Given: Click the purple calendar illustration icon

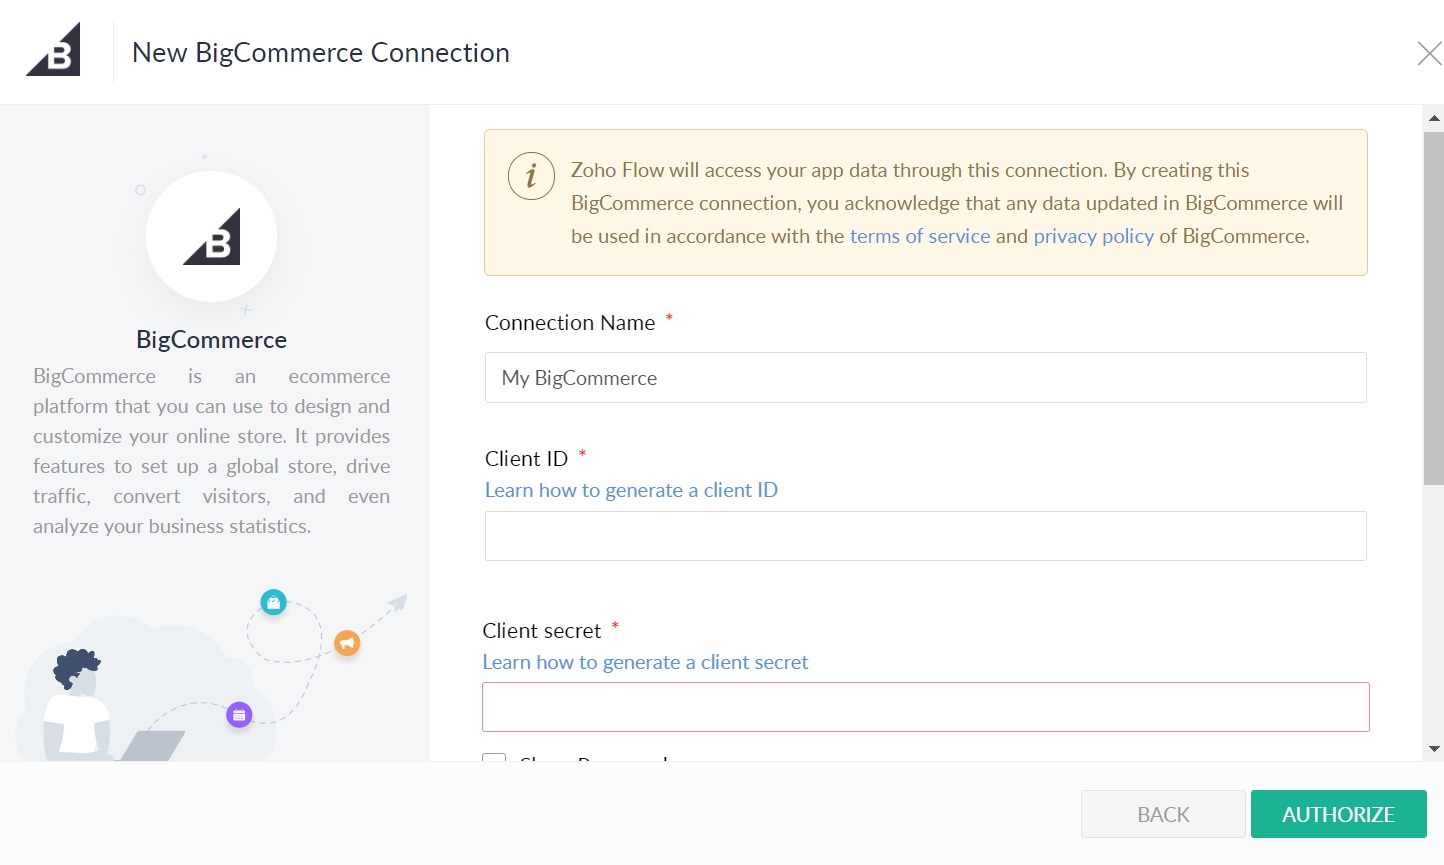Looking at the screenshot, I should point(239,715).
